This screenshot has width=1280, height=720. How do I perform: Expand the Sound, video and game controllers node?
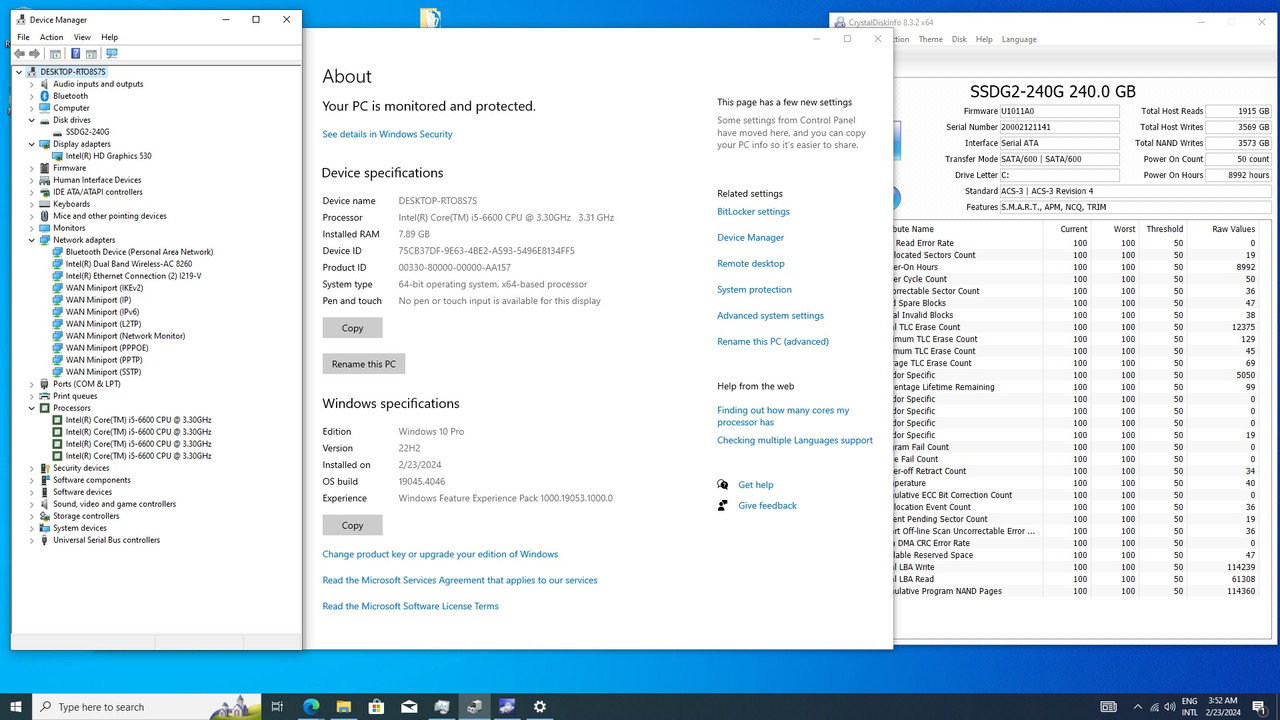point(32,504)
